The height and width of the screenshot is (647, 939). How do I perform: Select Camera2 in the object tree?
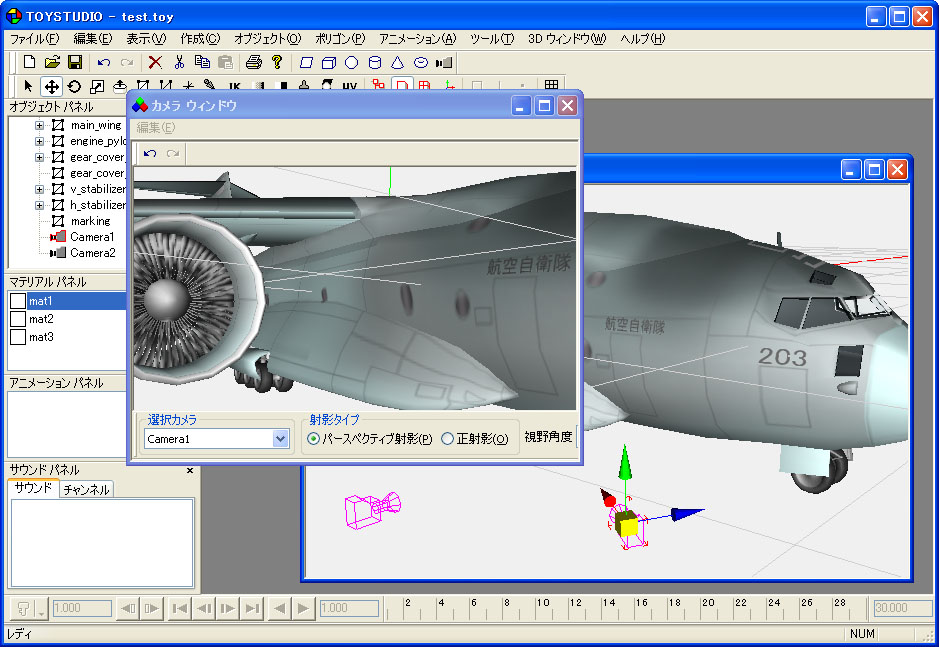(92, 253)
